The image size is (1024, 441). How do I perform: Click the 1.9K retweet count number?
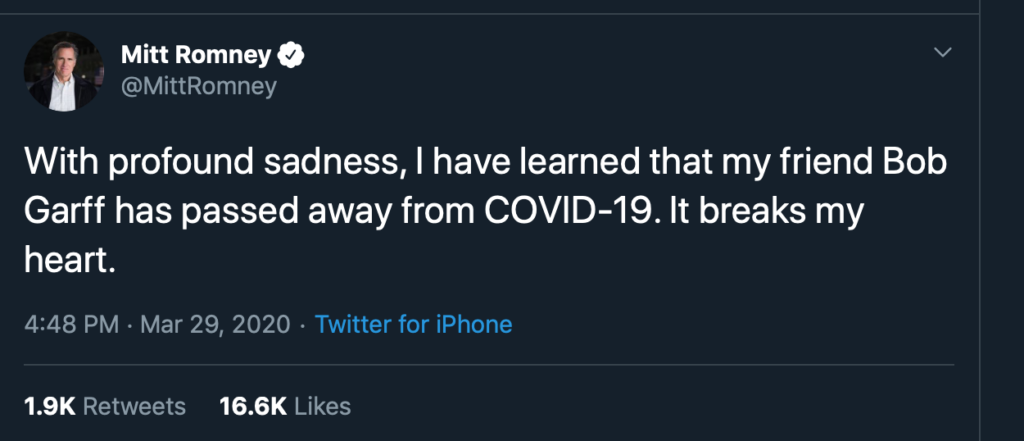48,405
